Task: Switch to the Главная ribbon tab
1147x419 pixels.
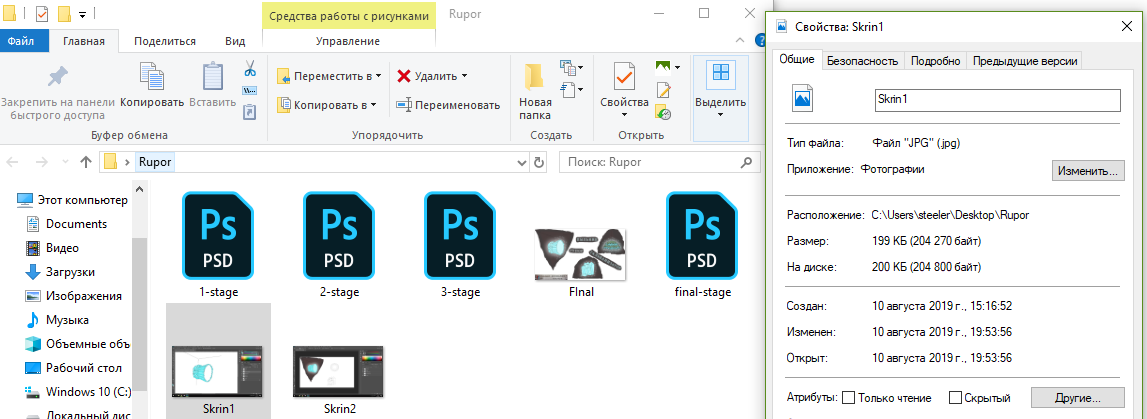Action: click(x=83, y=41)
